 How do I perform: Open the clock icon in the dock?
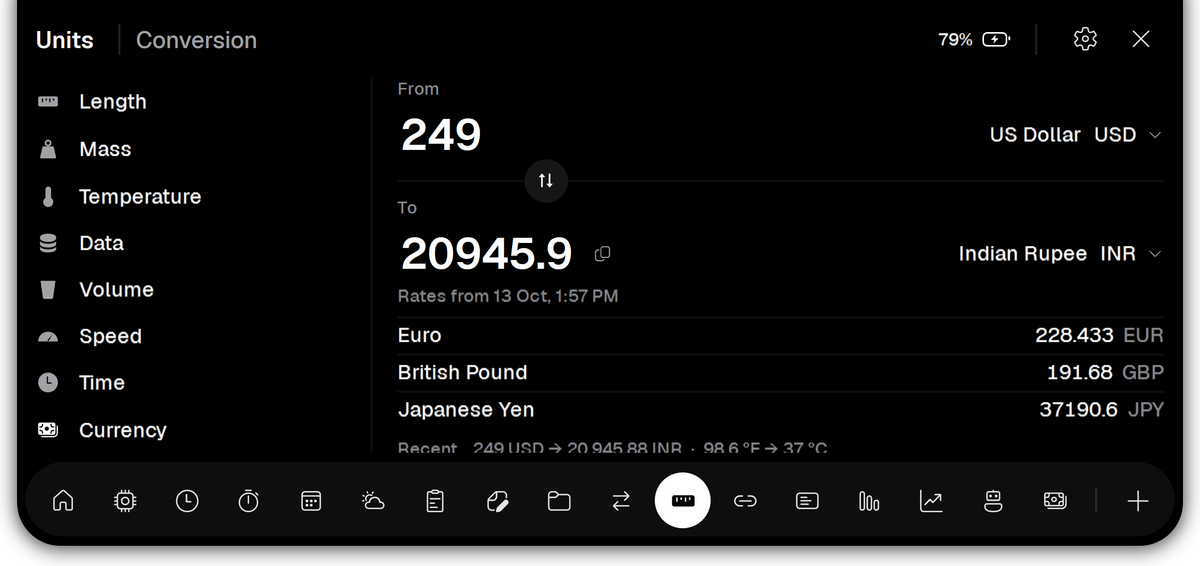[x=187, y=501]
